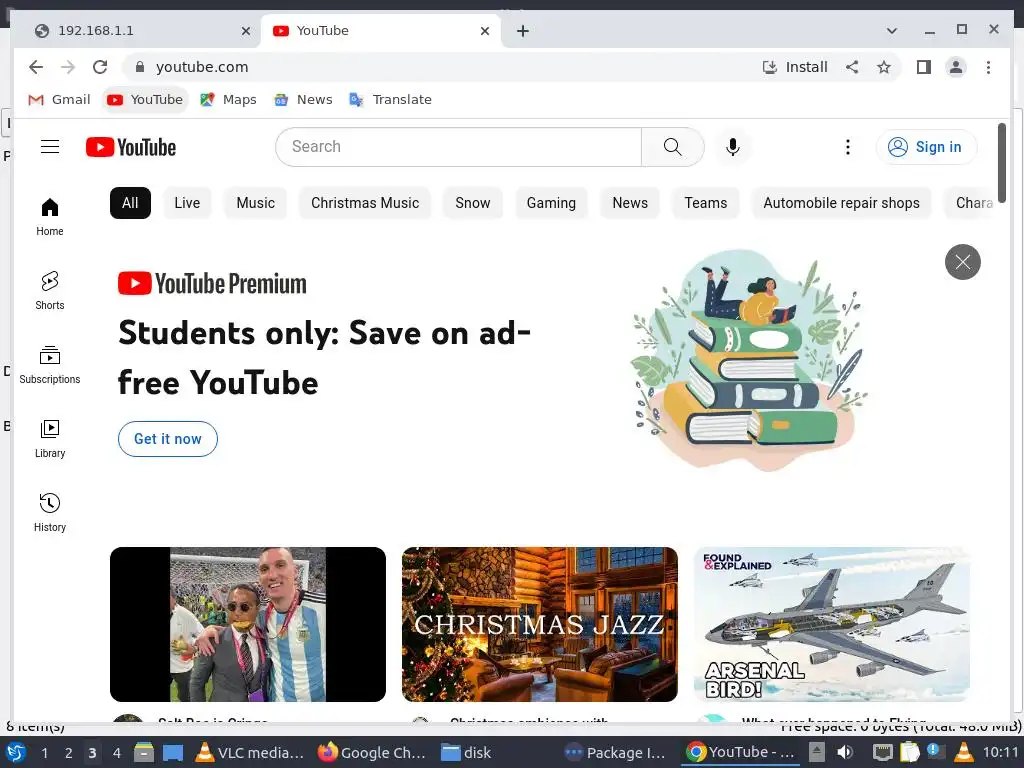The height and width of the screenshot is (768, 1024).
Task: Open History in sidebar
Action: 50,513
